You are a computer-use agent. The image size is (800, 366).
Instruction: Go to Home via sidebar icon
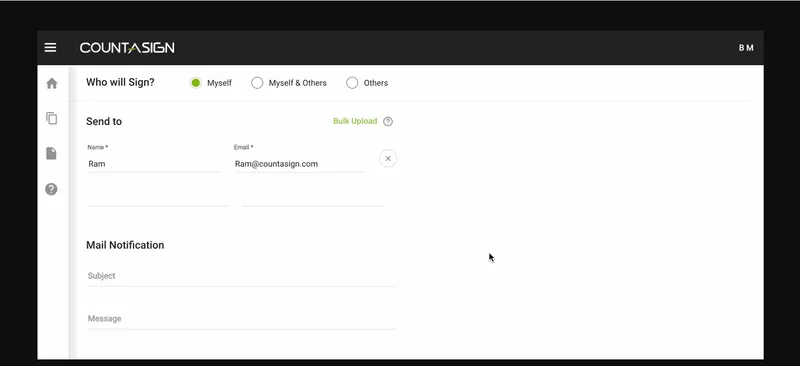click(52, 84)
